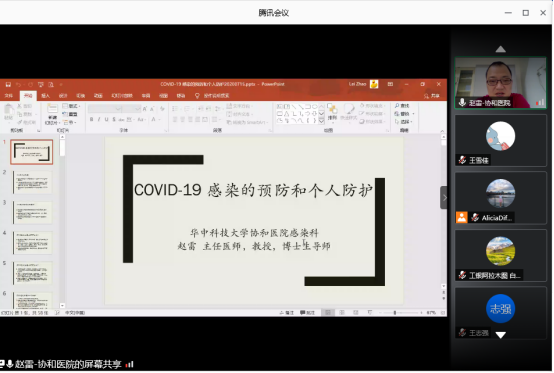The height and width of the screenshot is (373, 554).
Task: Open the Insert (插入) ribbon tab
Action: click(x=45, y=96)
